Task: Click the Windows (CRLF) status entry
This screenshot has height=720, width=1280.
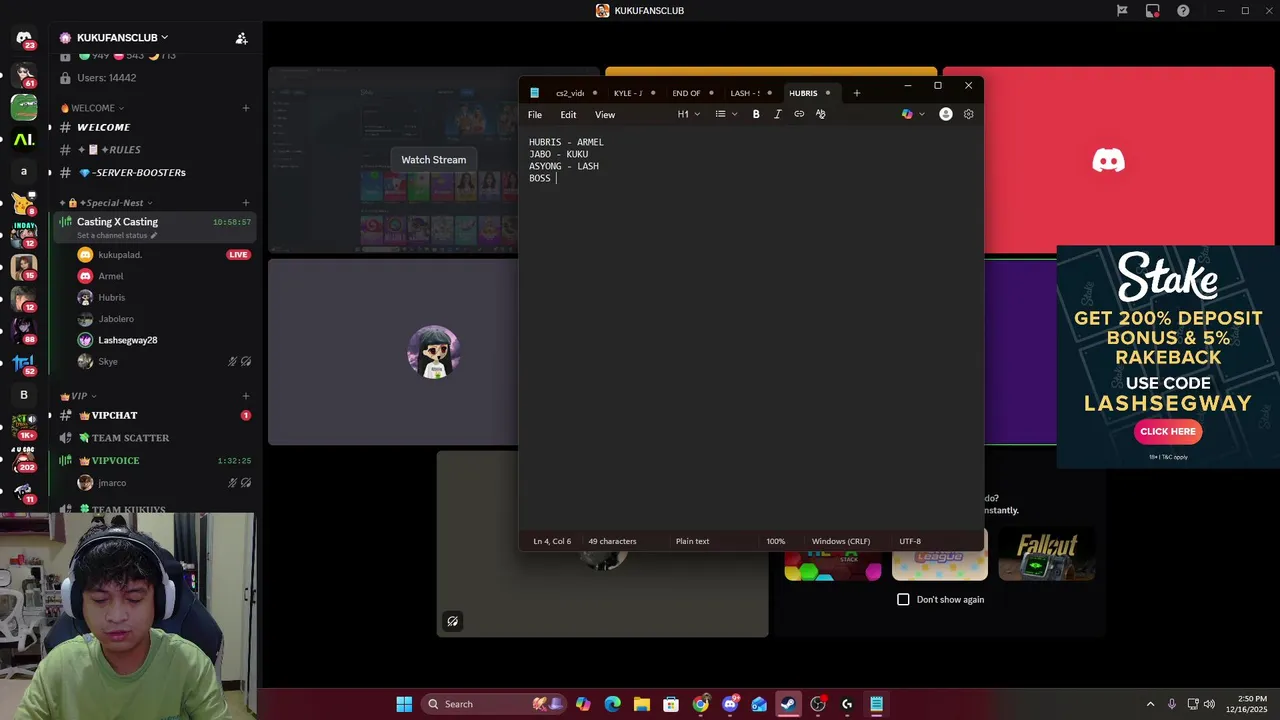Action: 840,541
